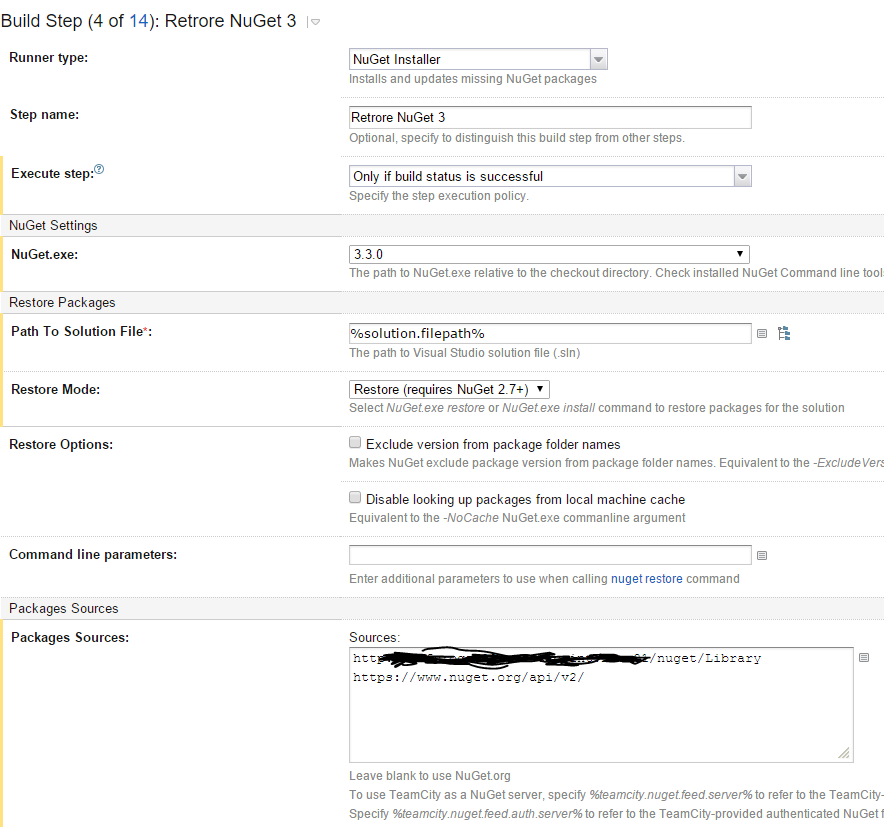Expand the solution path field editor icon
The height and width of the screenshot is (827, 884).
tap(762, 334)
